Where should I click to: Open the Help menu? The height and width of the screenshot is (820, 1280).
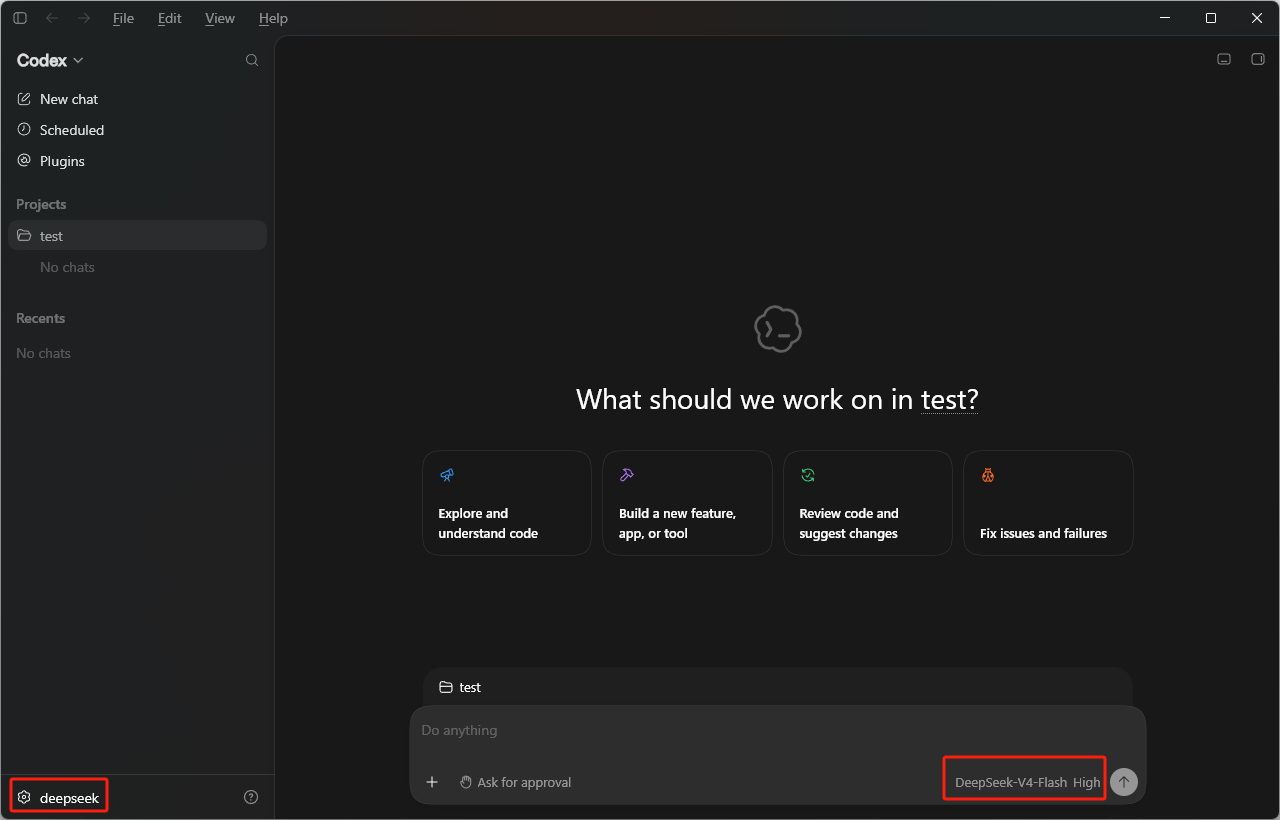[x=273, y=18]
